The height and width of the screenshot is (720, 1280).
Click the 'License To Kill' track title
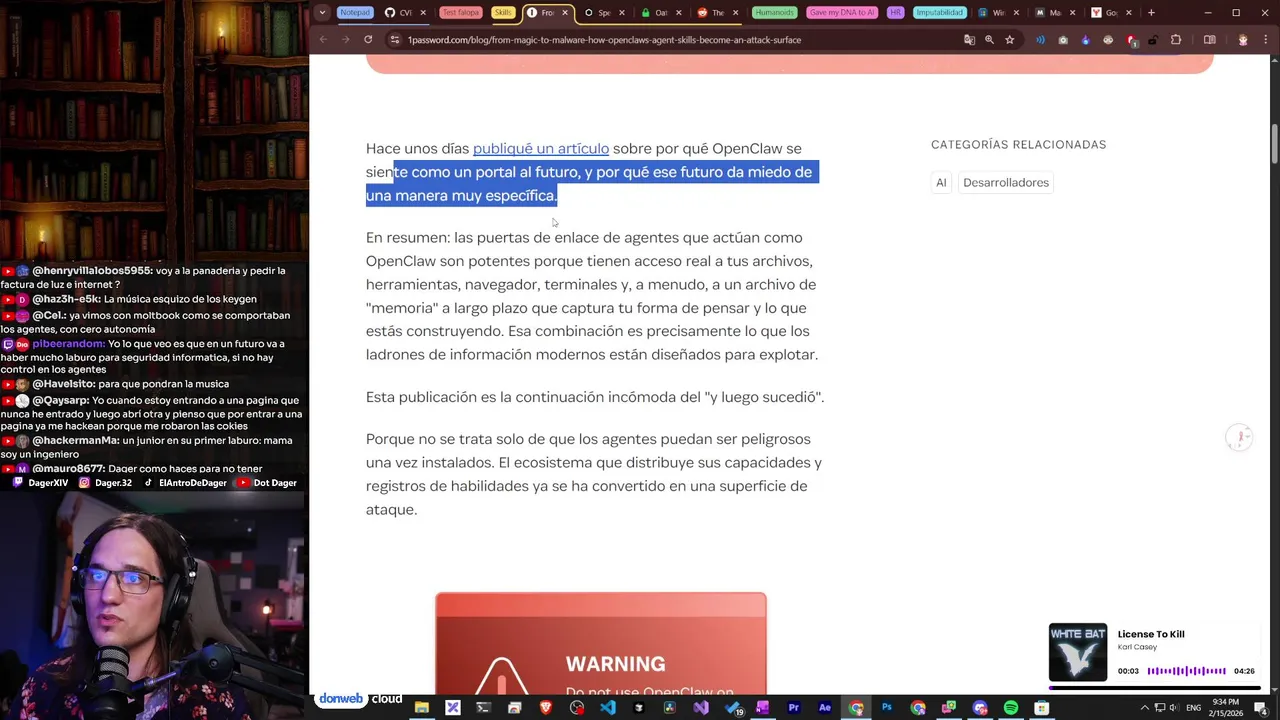tap(1151, 634)
